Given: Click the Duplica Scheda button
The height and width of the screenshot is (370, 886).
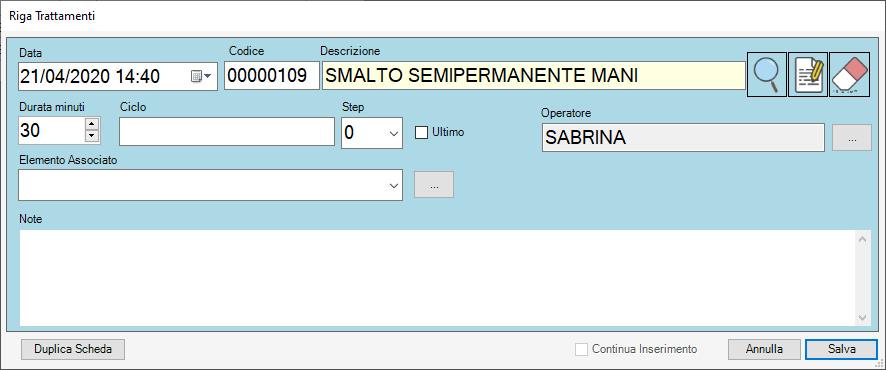Looking at the screenshot, I should pyautogui.click(x=73, y=349).
